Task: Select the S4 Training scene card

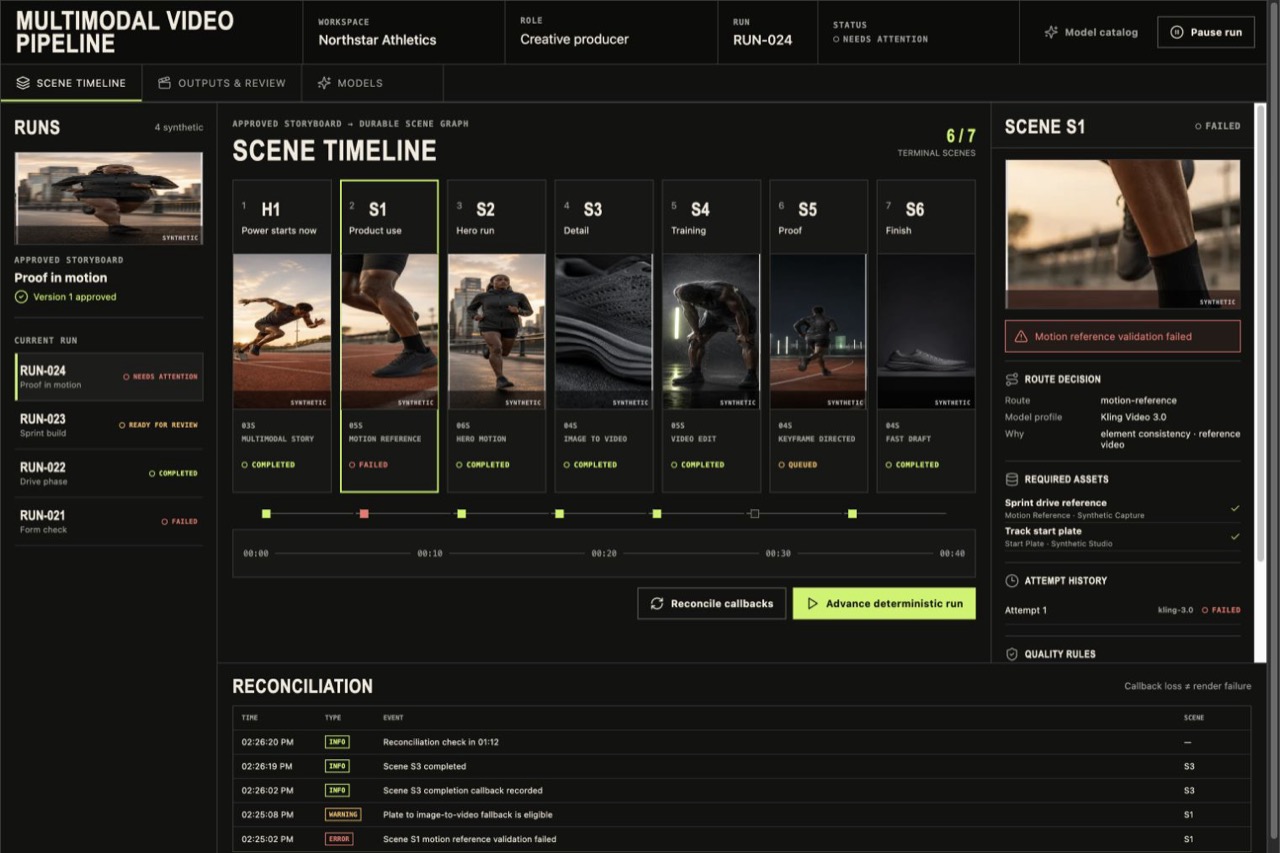Action: click(x=711, y=336)
